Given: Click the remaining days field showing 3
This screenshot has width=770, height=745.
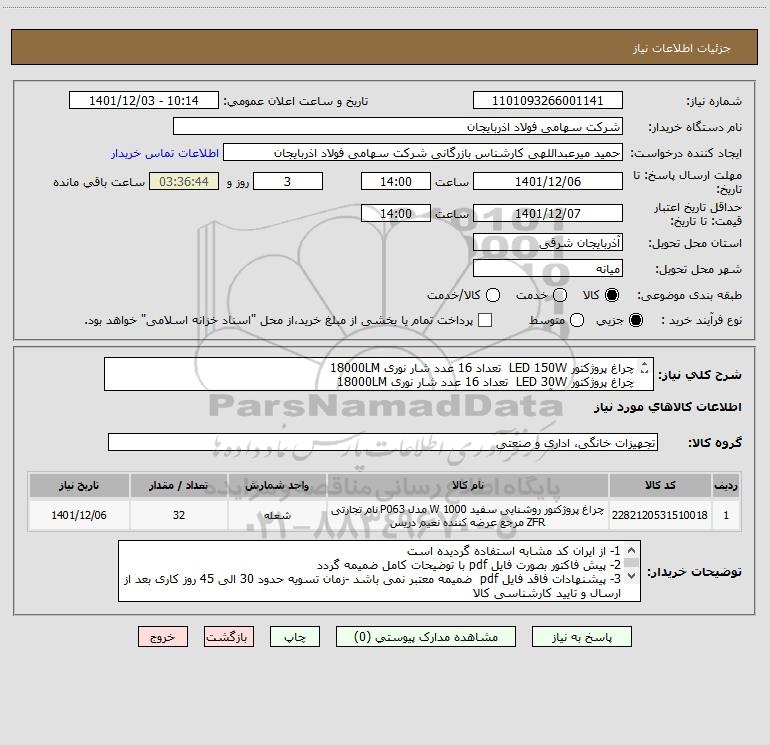Looking at the screenshot, I should pos(288,181).
